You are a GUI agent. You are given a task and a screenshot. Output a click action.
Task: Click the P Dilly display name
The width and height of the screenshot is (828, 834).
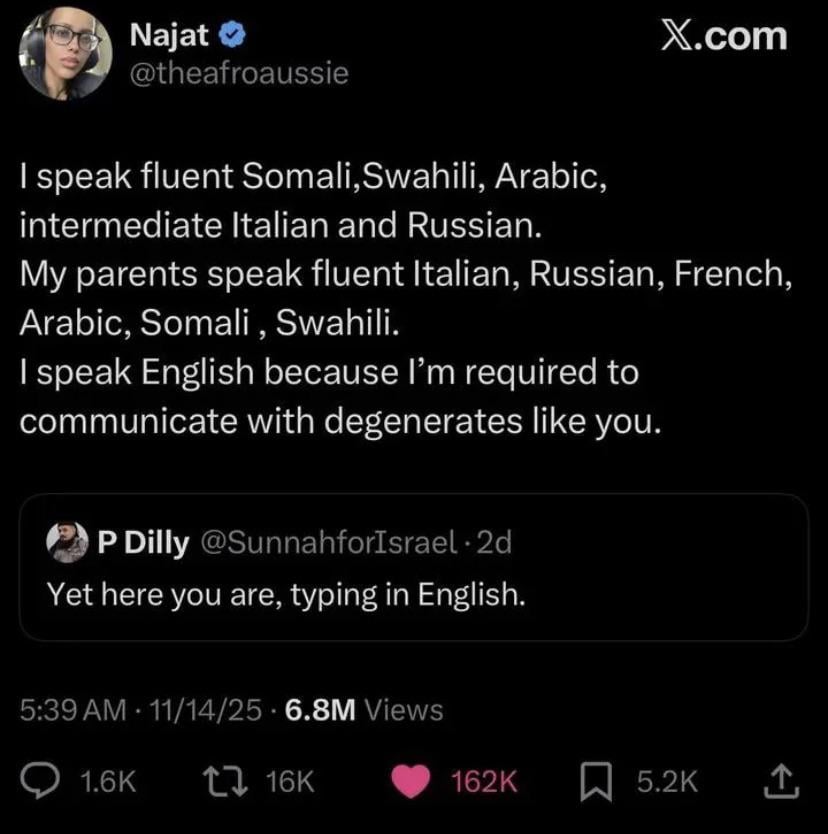[x=143, y=543]
